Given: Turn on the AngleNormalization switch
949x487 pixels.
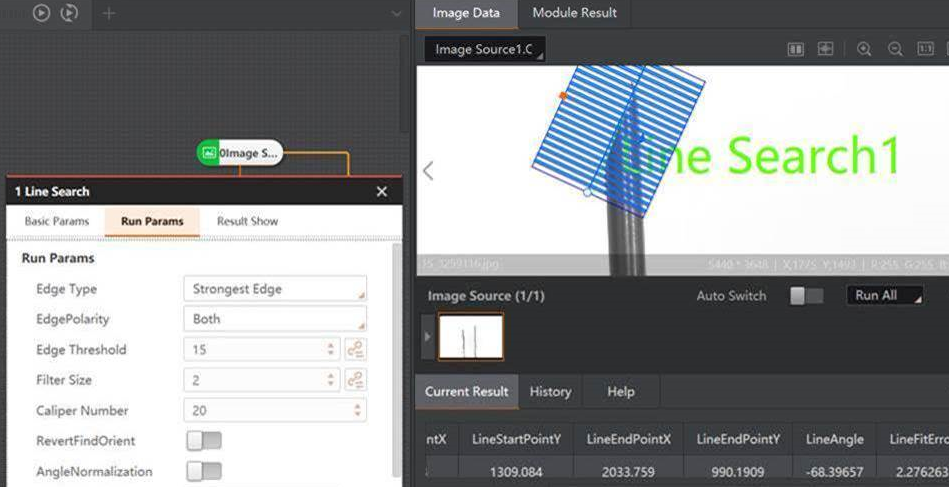Looking at the screenshot, I should pyautogui.click(x=204, y=471).
